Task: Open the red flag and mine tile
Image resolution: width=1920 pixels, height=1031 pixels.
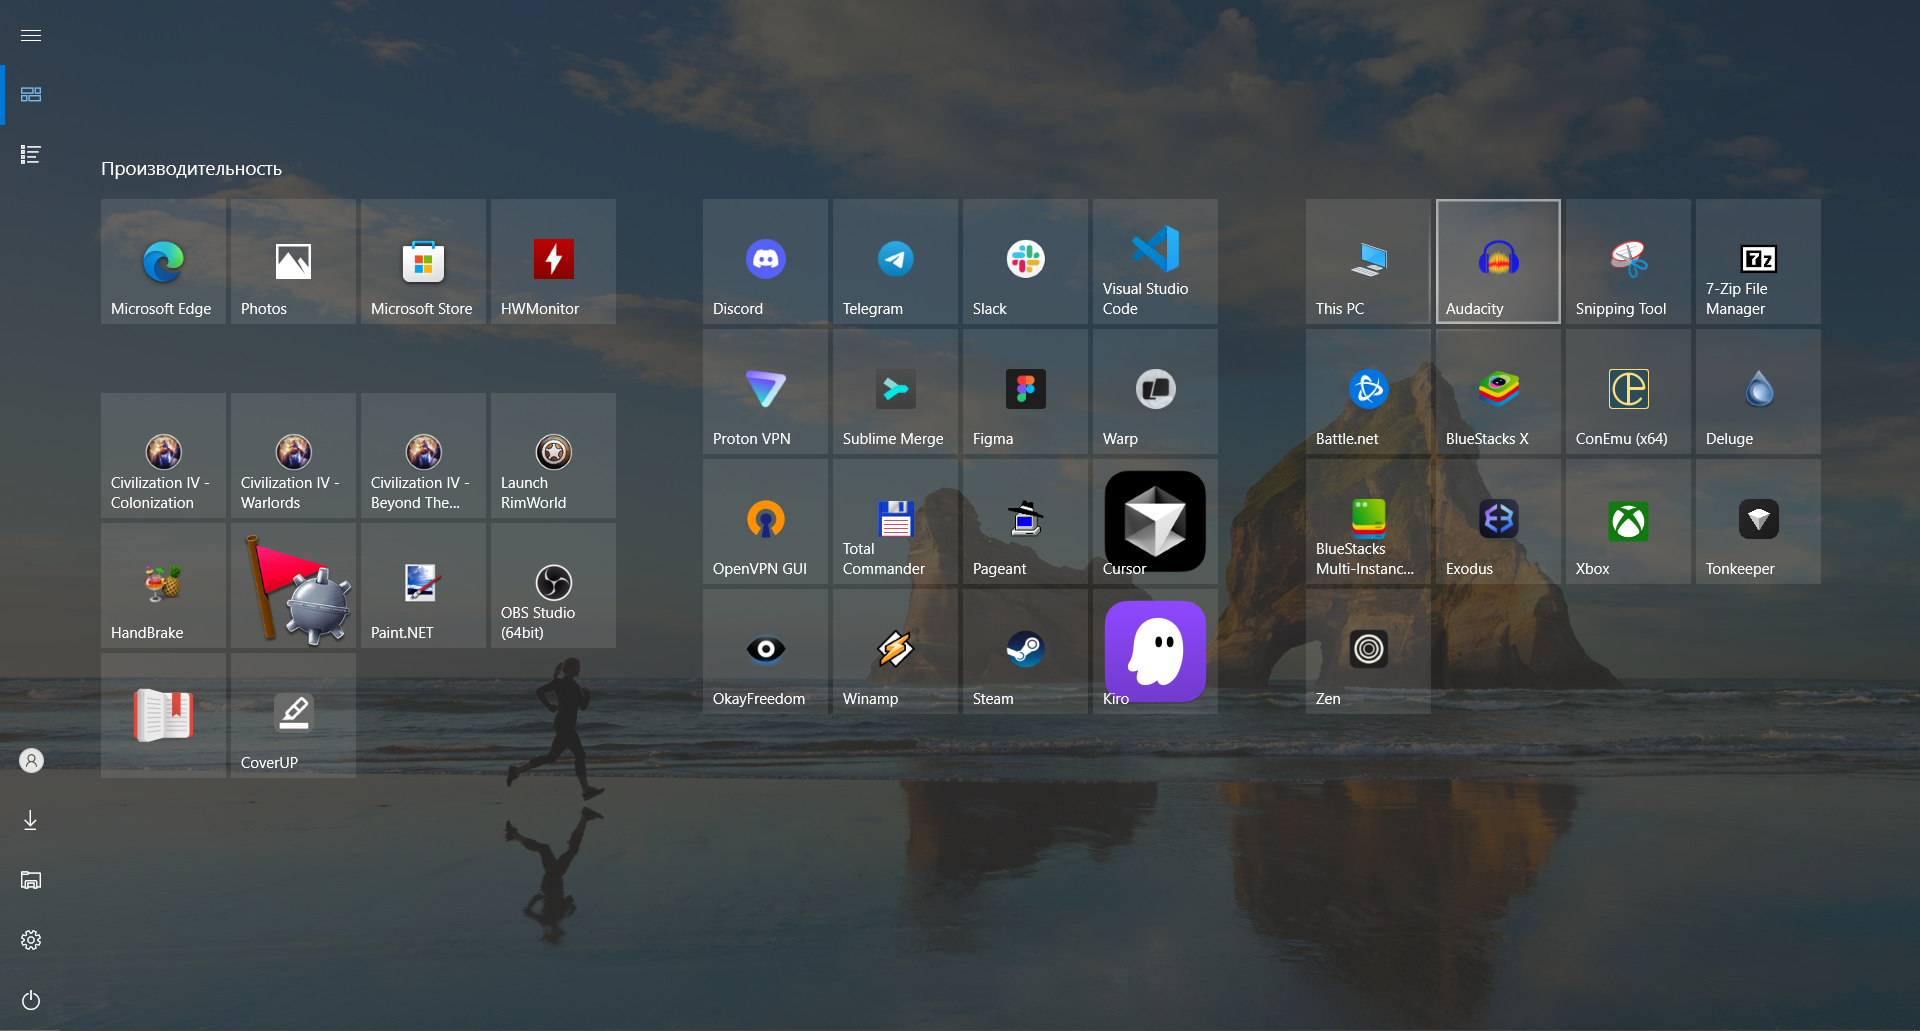Action: tap(293, 585)
